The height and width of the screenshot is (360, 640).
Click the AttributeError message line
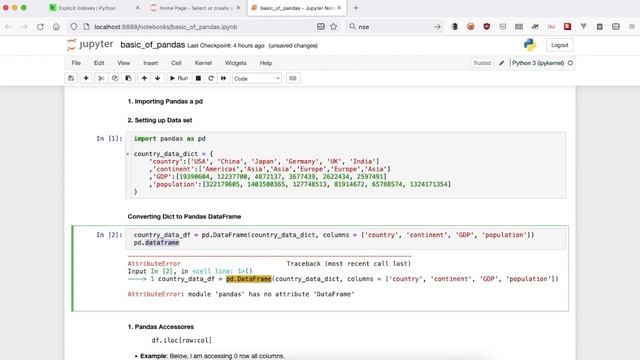241,294
